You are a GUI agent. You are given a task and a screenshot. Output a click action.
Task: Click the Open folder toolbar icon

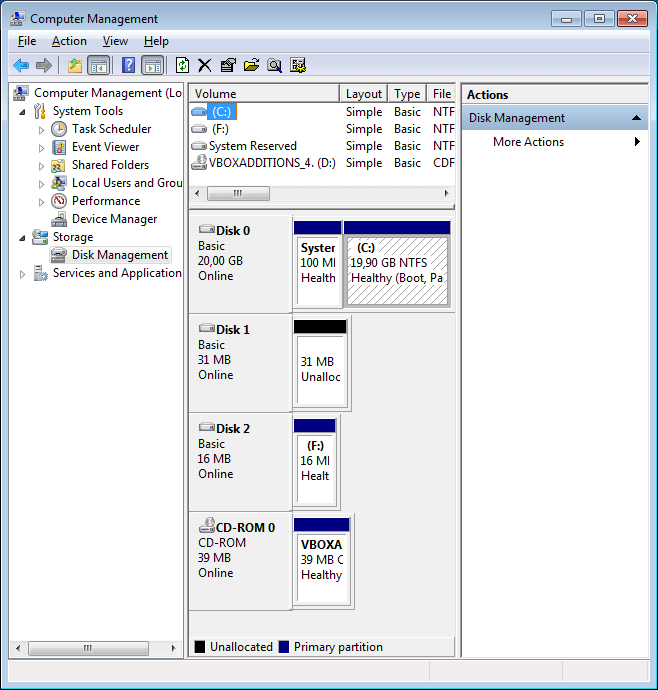point(251,66)
